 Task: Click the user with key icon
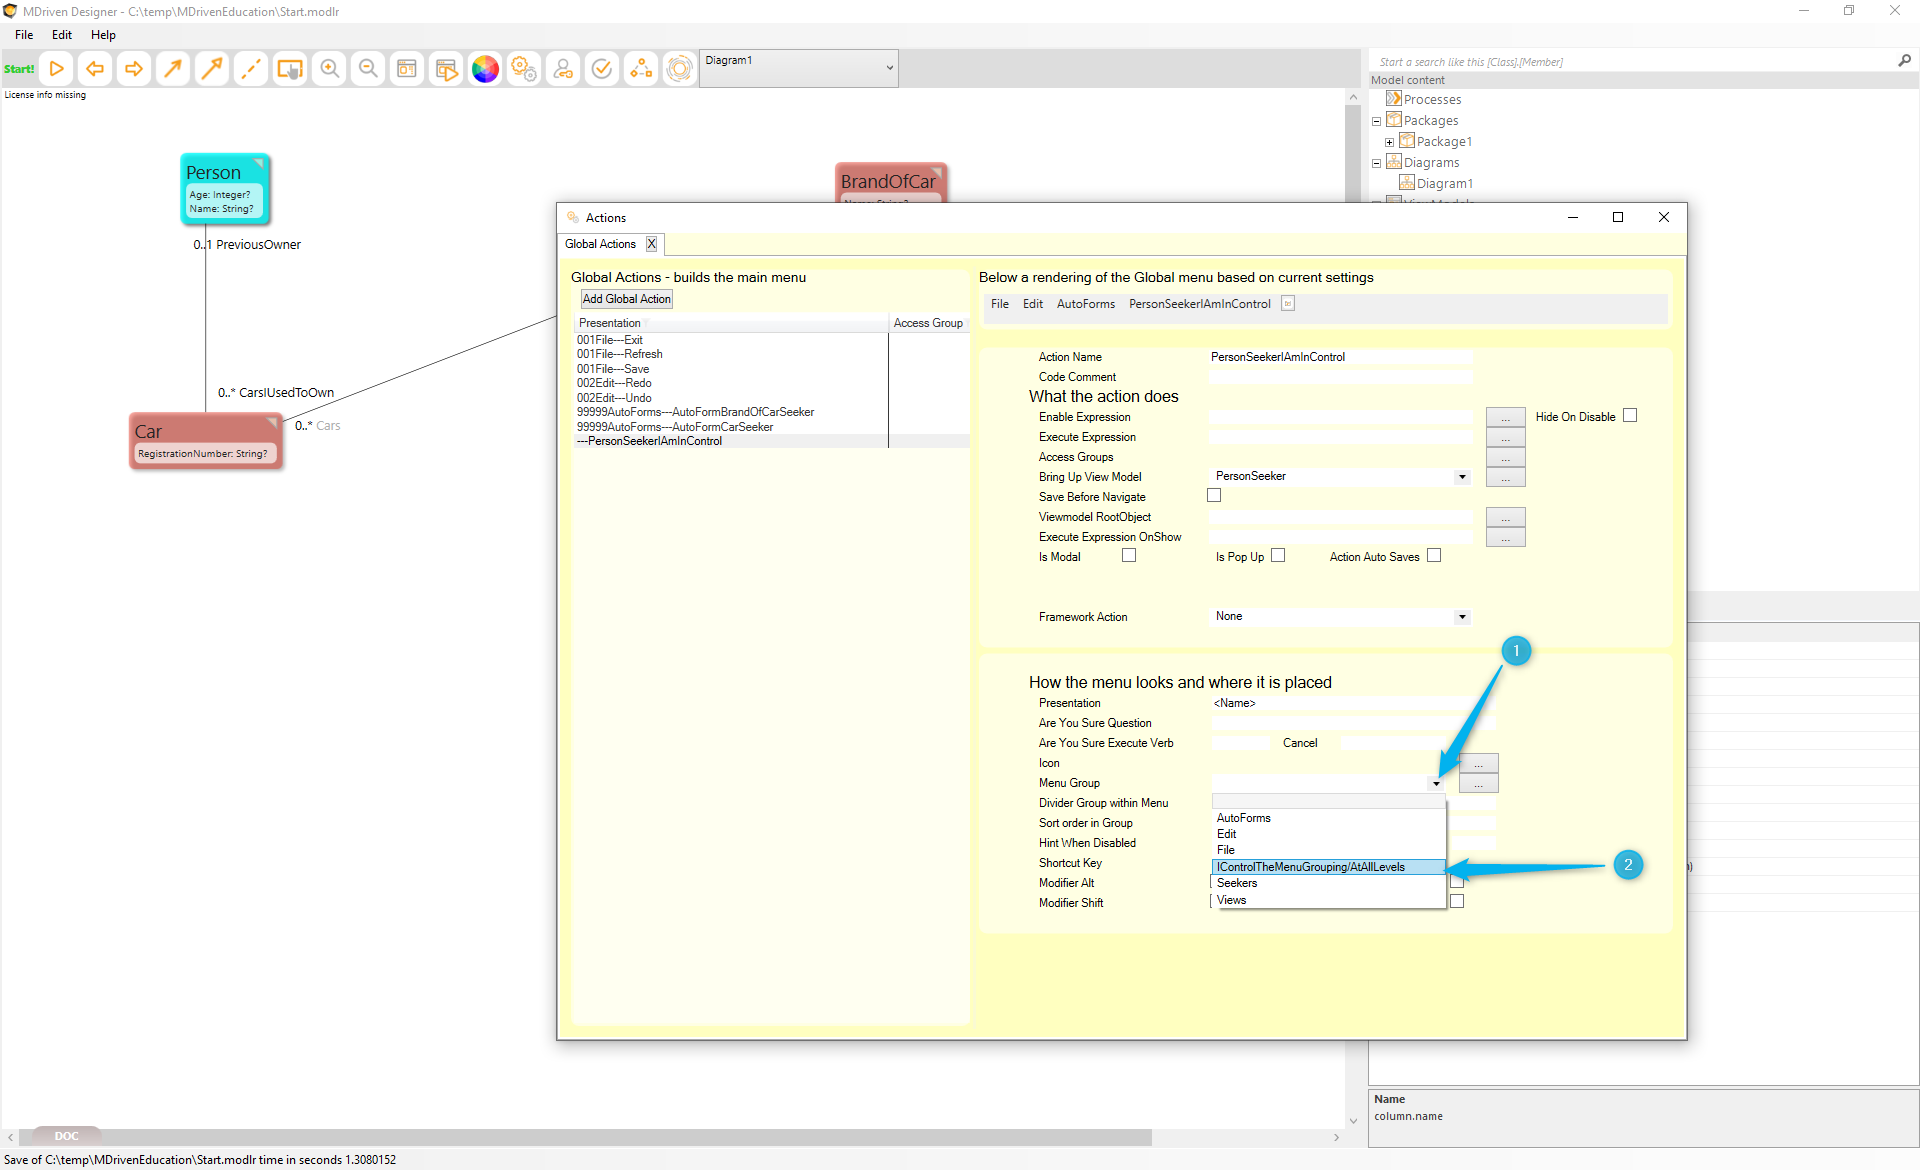coord(563,69)
